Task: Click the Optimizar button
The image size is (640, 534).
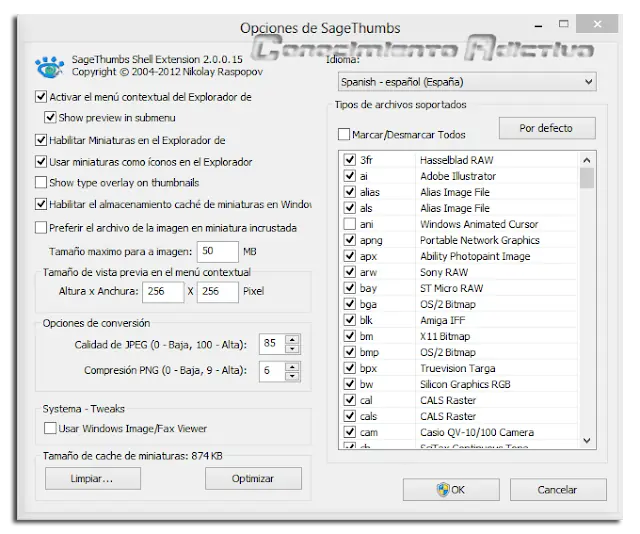Action: 253,478
